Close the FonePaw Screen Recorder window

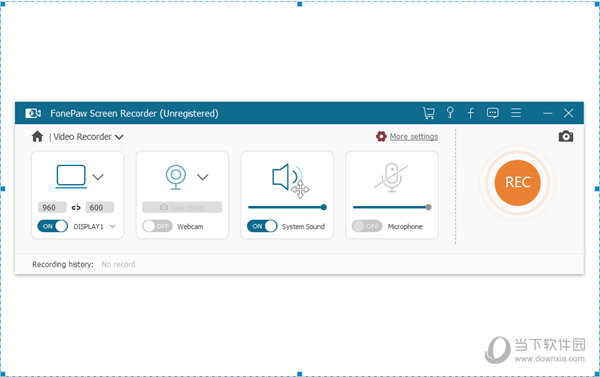(x=569, y=113)
